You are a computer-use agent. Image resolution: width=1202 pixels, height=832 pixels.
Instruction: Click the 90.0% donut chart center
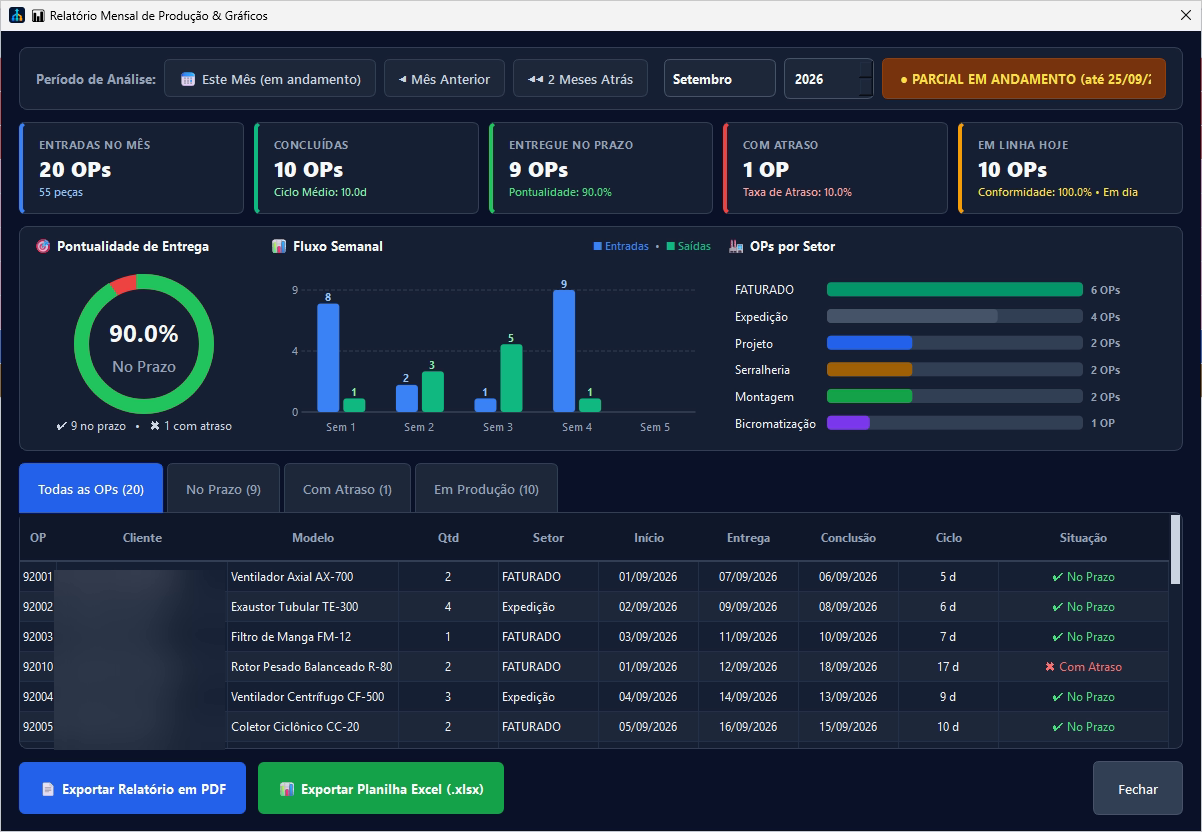coord(144,344)
